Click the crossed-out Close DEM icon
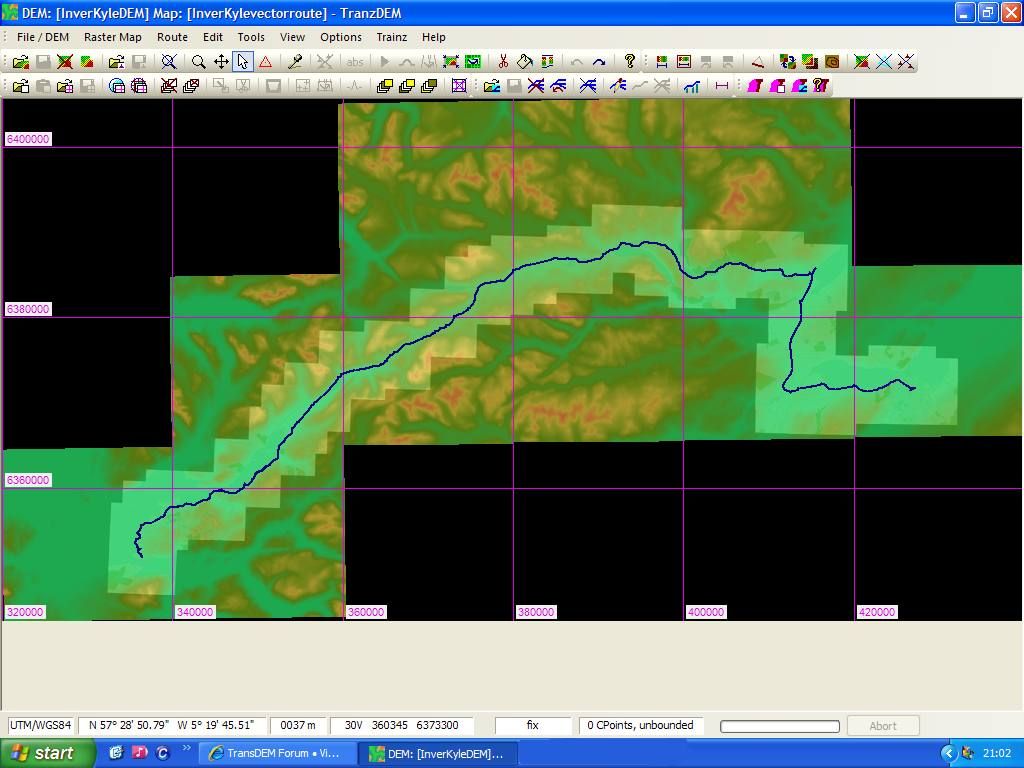The width and height of the screenshot is (1024, 768). tap(65, 62)
